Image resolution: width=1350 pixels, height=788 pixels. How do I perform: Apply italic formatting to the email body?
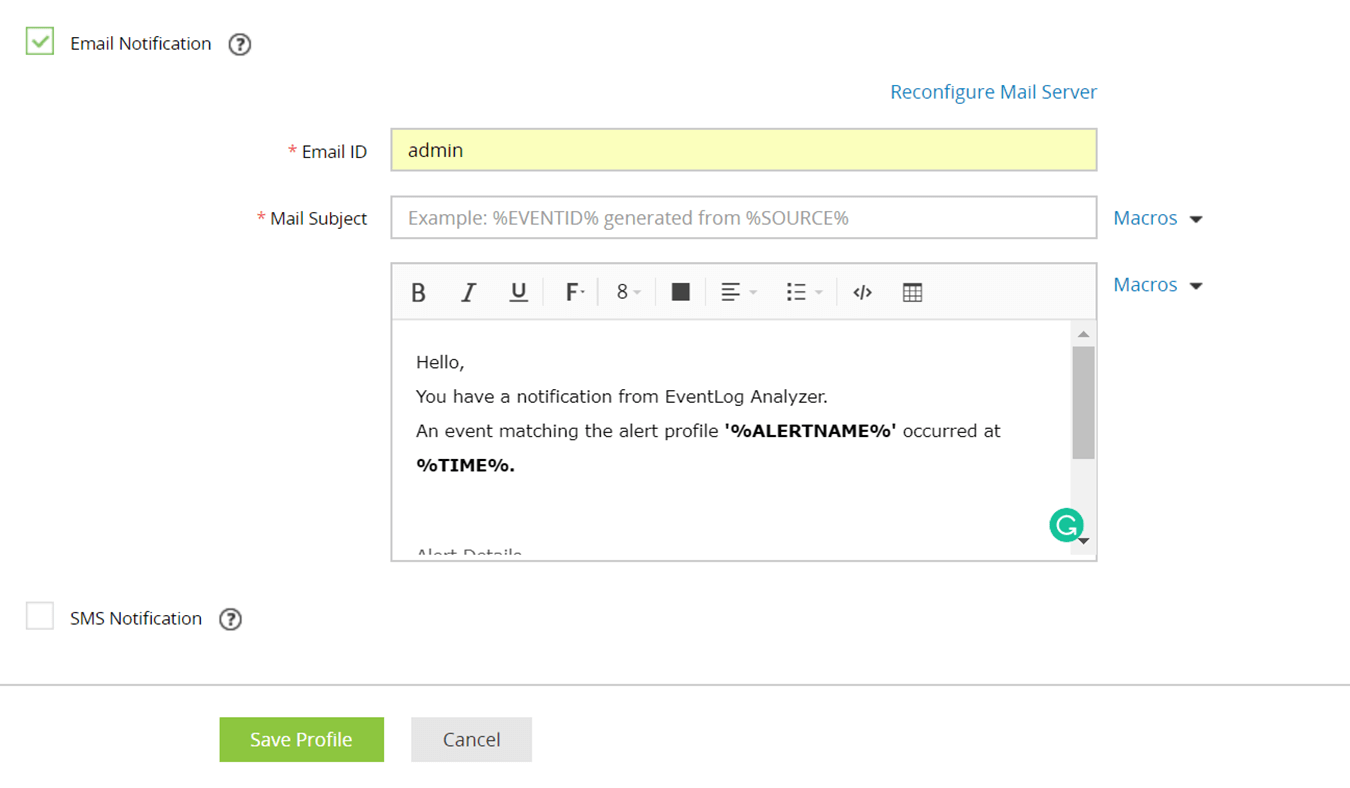tap(468, 291)
